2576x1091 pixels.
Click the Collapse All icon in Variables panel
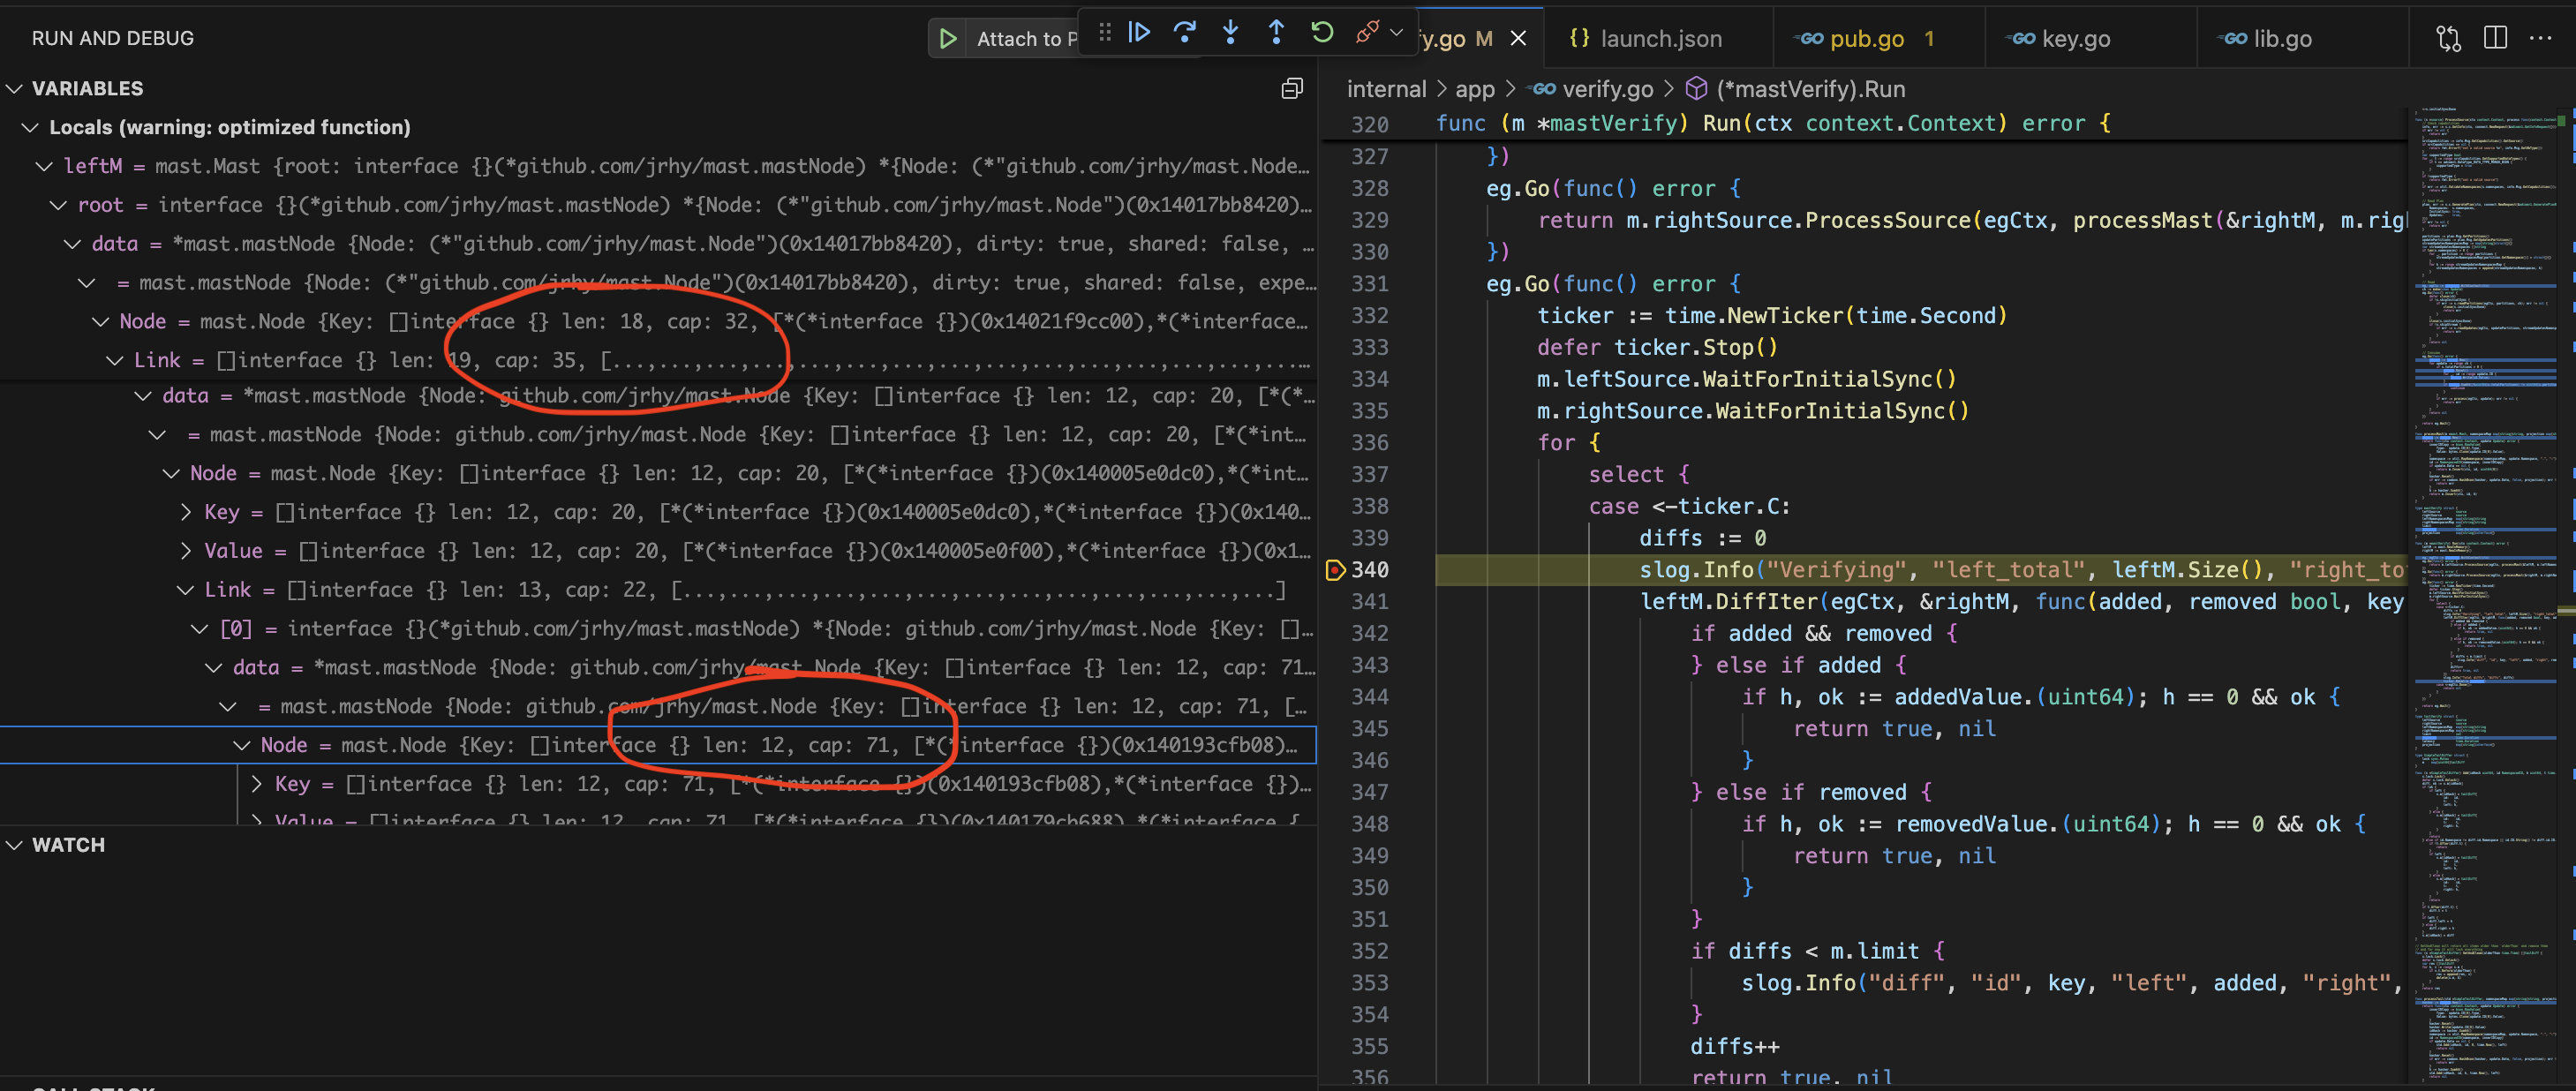(1291, 88)
